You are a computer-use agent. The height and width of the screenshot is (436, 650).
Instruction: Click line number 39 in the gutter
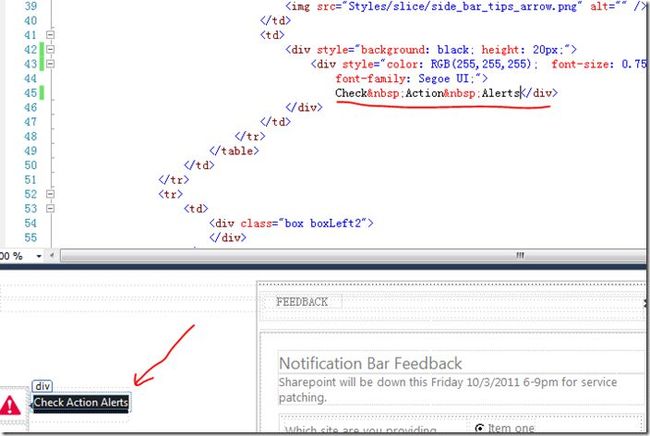click(x=30, y=6)
